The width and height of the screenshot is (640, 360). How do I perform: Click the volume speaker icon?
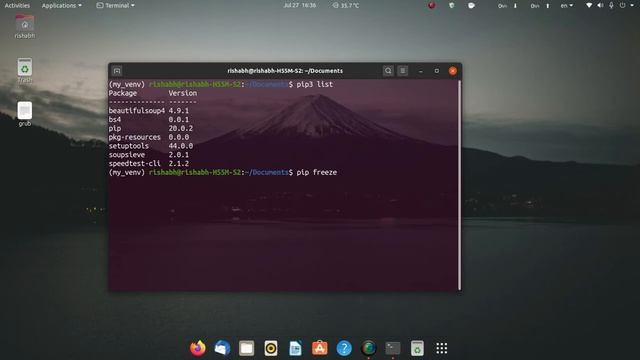[x=600, y=5]
